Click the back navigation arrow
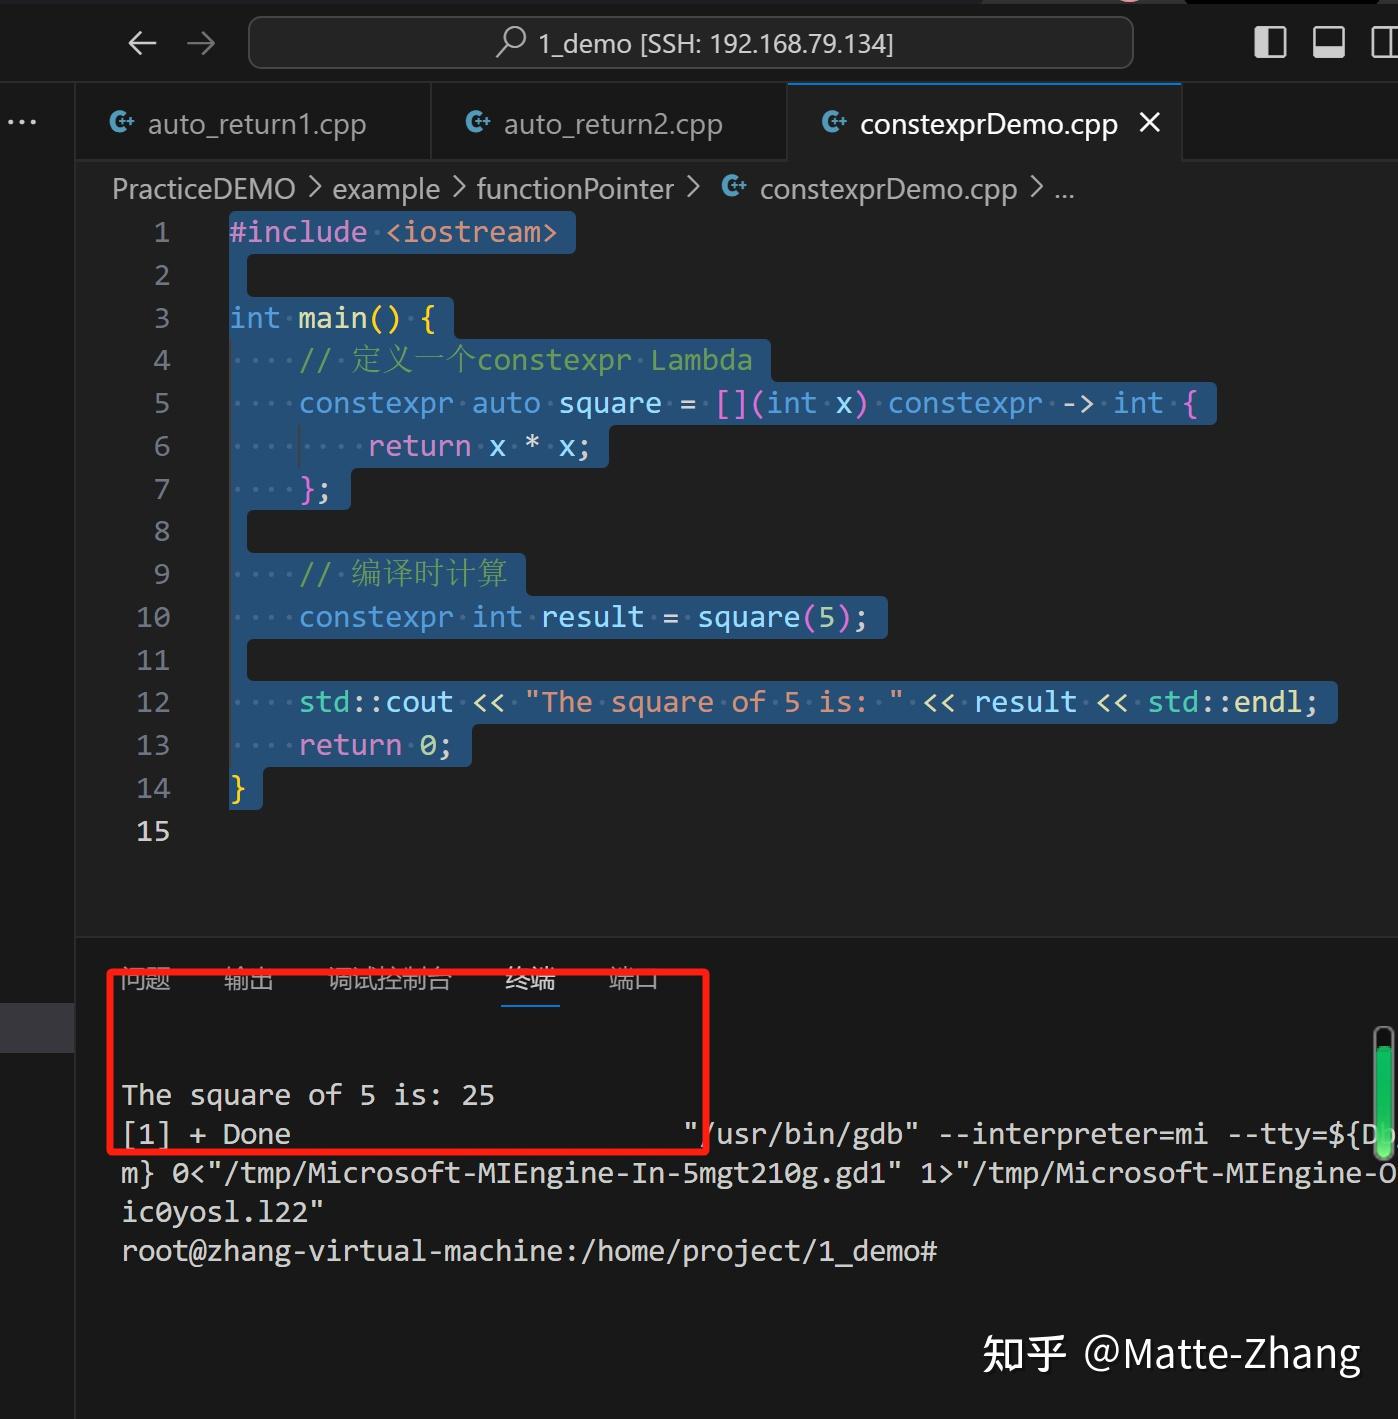Screen dimensions: 1398x1419 point(142,42)
